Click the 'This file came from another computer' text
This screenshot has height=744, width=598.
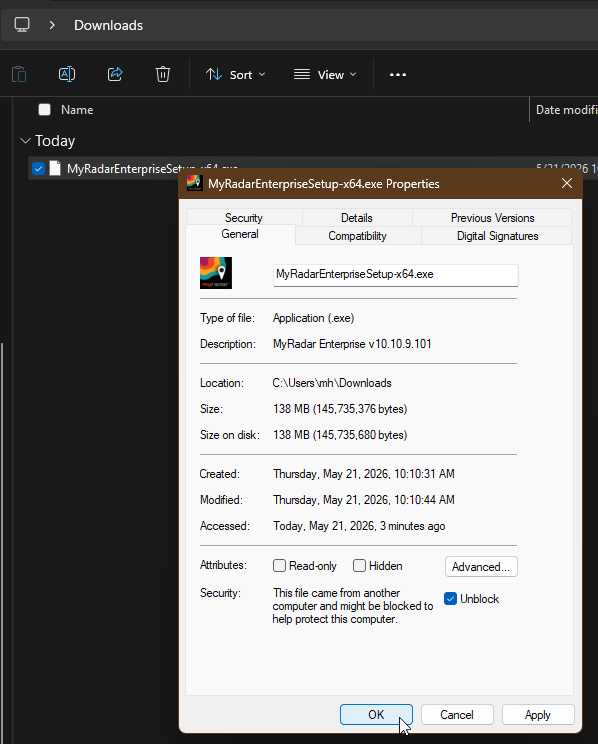tap(353, 606)
